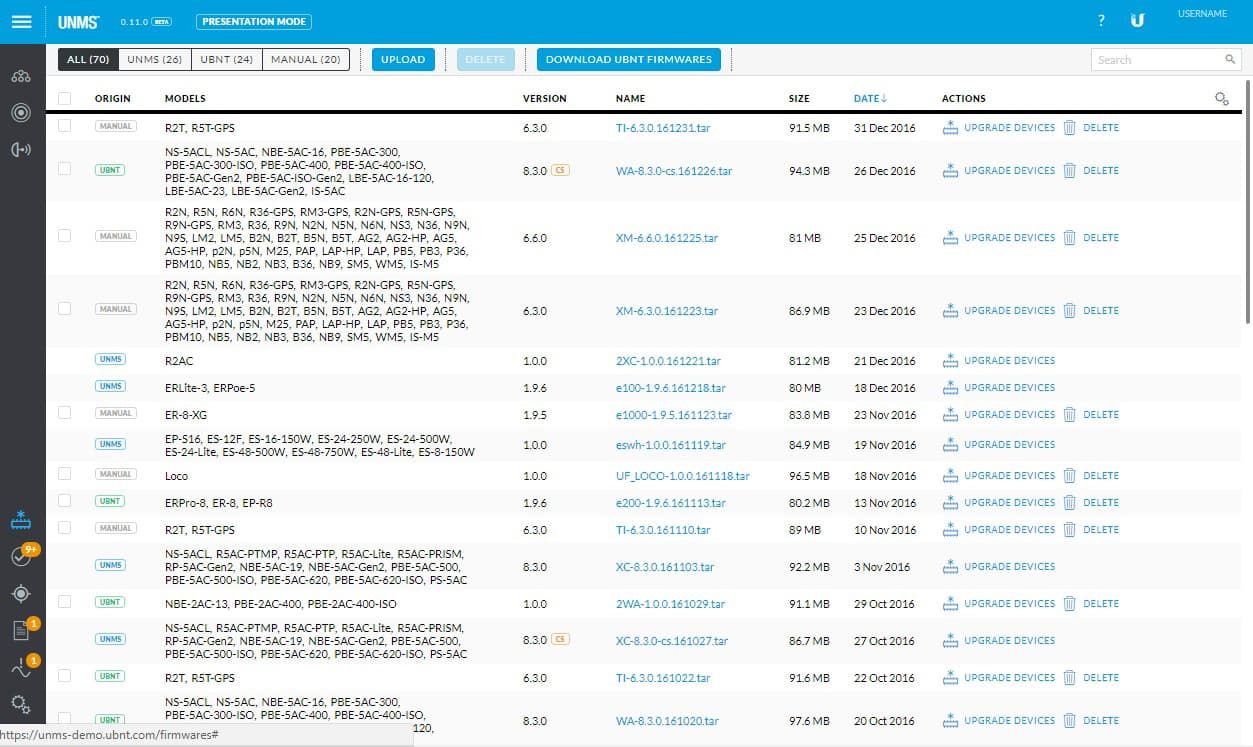Check the box for XM-6.6.0.161225.tar row
The image size is (1253, 747).
(65, 236)
